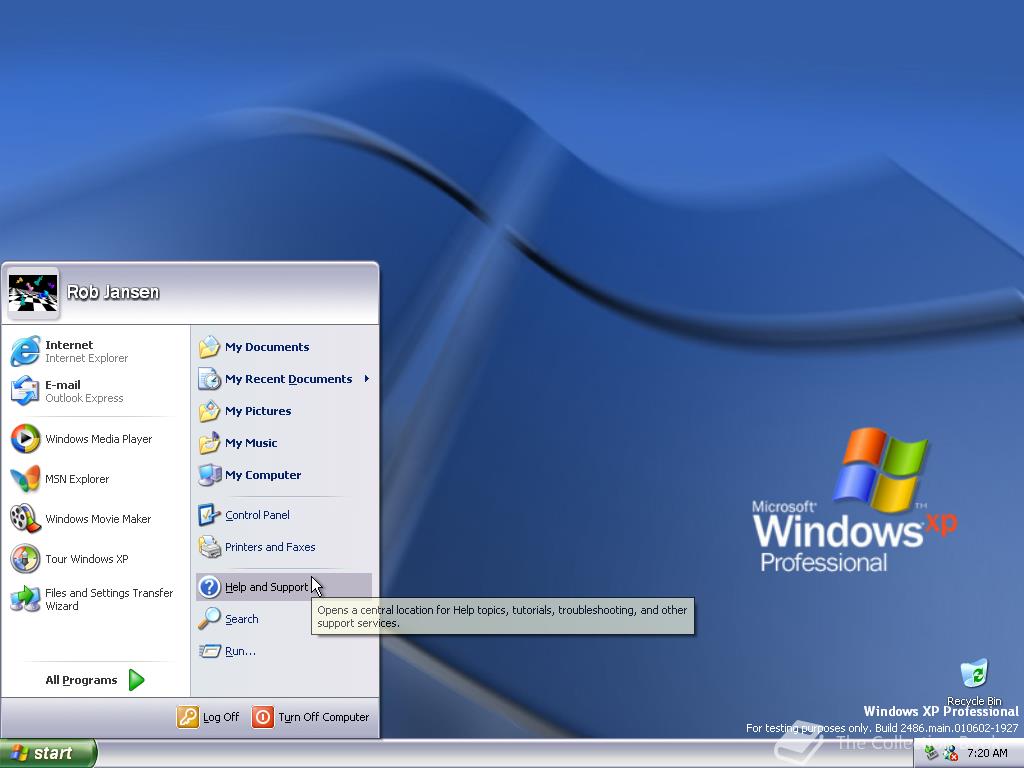Open the My Pictures folder icon

tap(210, 411)
